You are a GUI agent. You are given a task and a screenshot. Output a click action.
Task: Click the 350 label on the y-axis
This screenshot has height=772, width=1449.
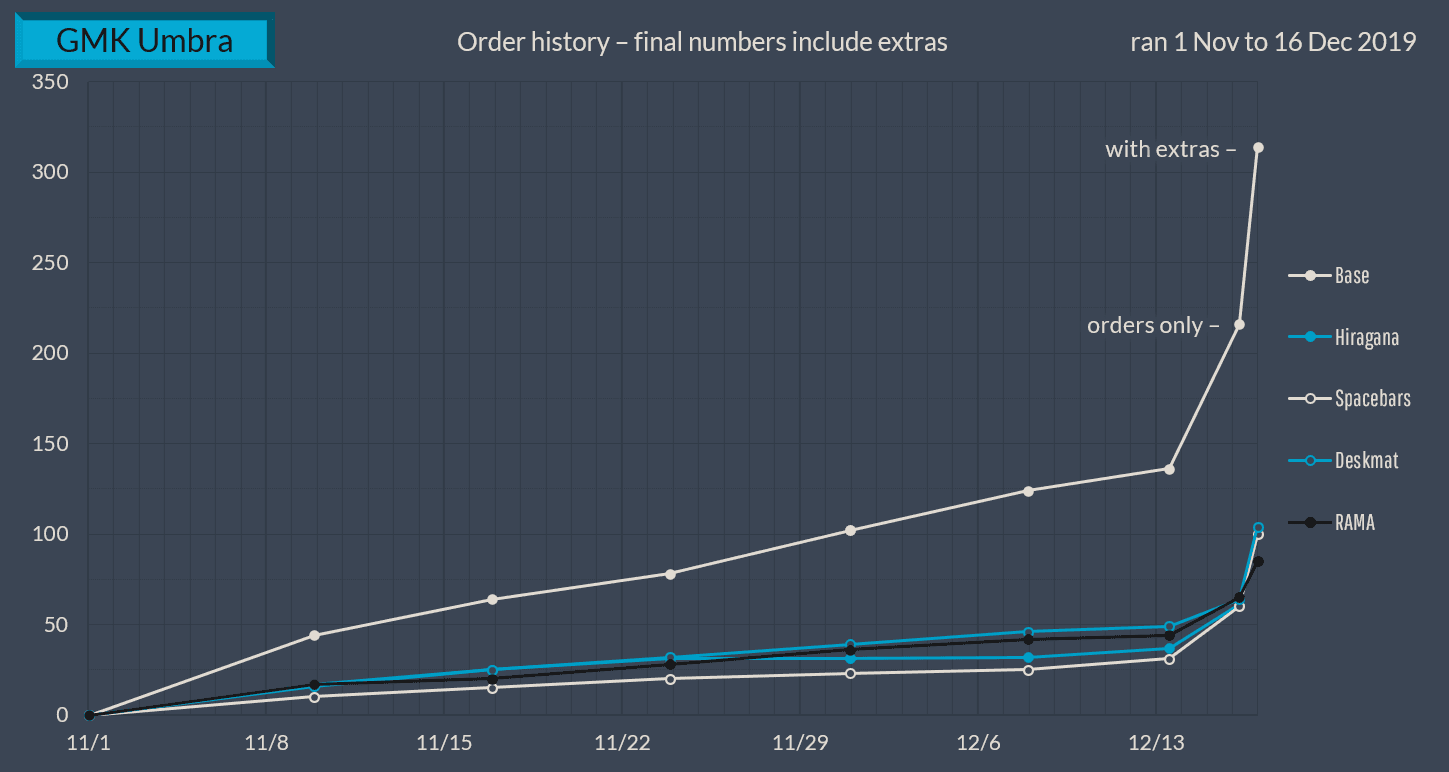pos(50,81)
